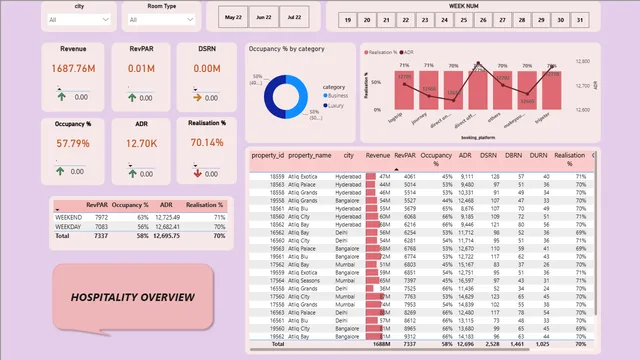Click the green up arrow under RevPAR
Screen dimensions: 640x360
point(132,98)
